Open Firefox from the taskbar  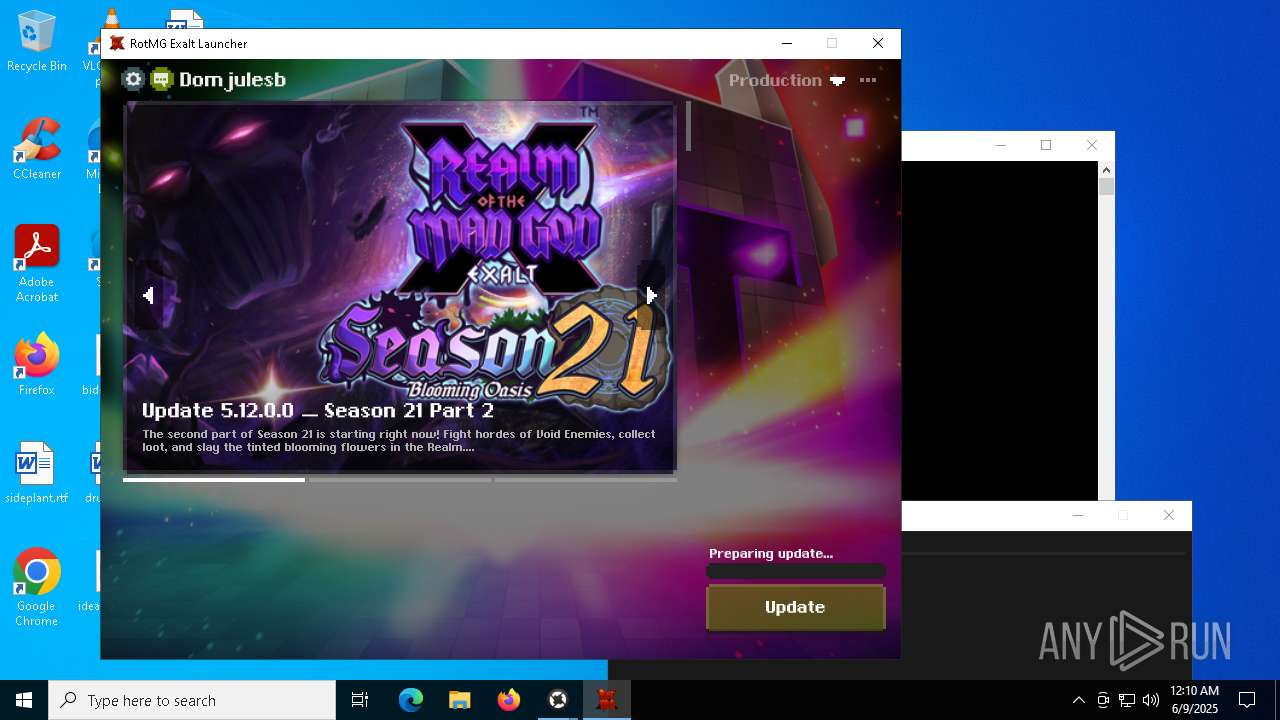coord(509,700)
